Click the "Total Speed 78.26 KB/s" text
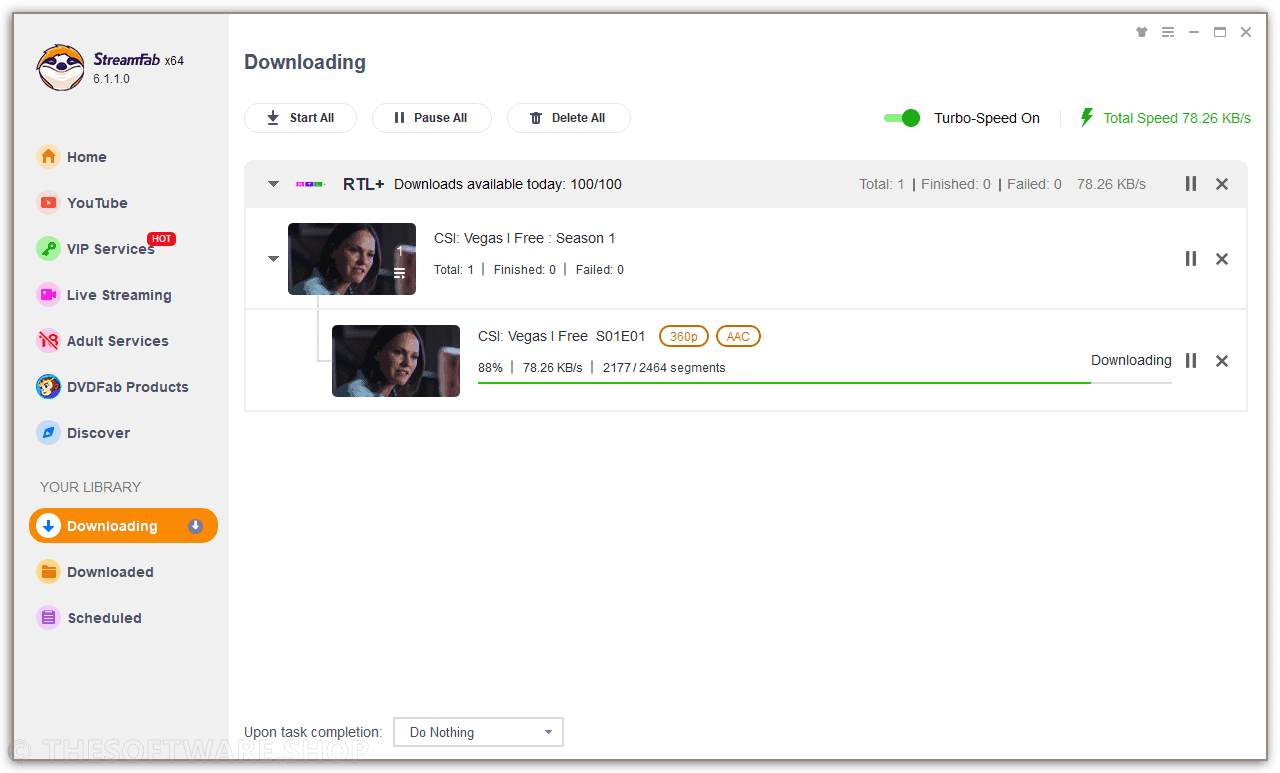1280x773 pixels. click(x=1177, y=118)
